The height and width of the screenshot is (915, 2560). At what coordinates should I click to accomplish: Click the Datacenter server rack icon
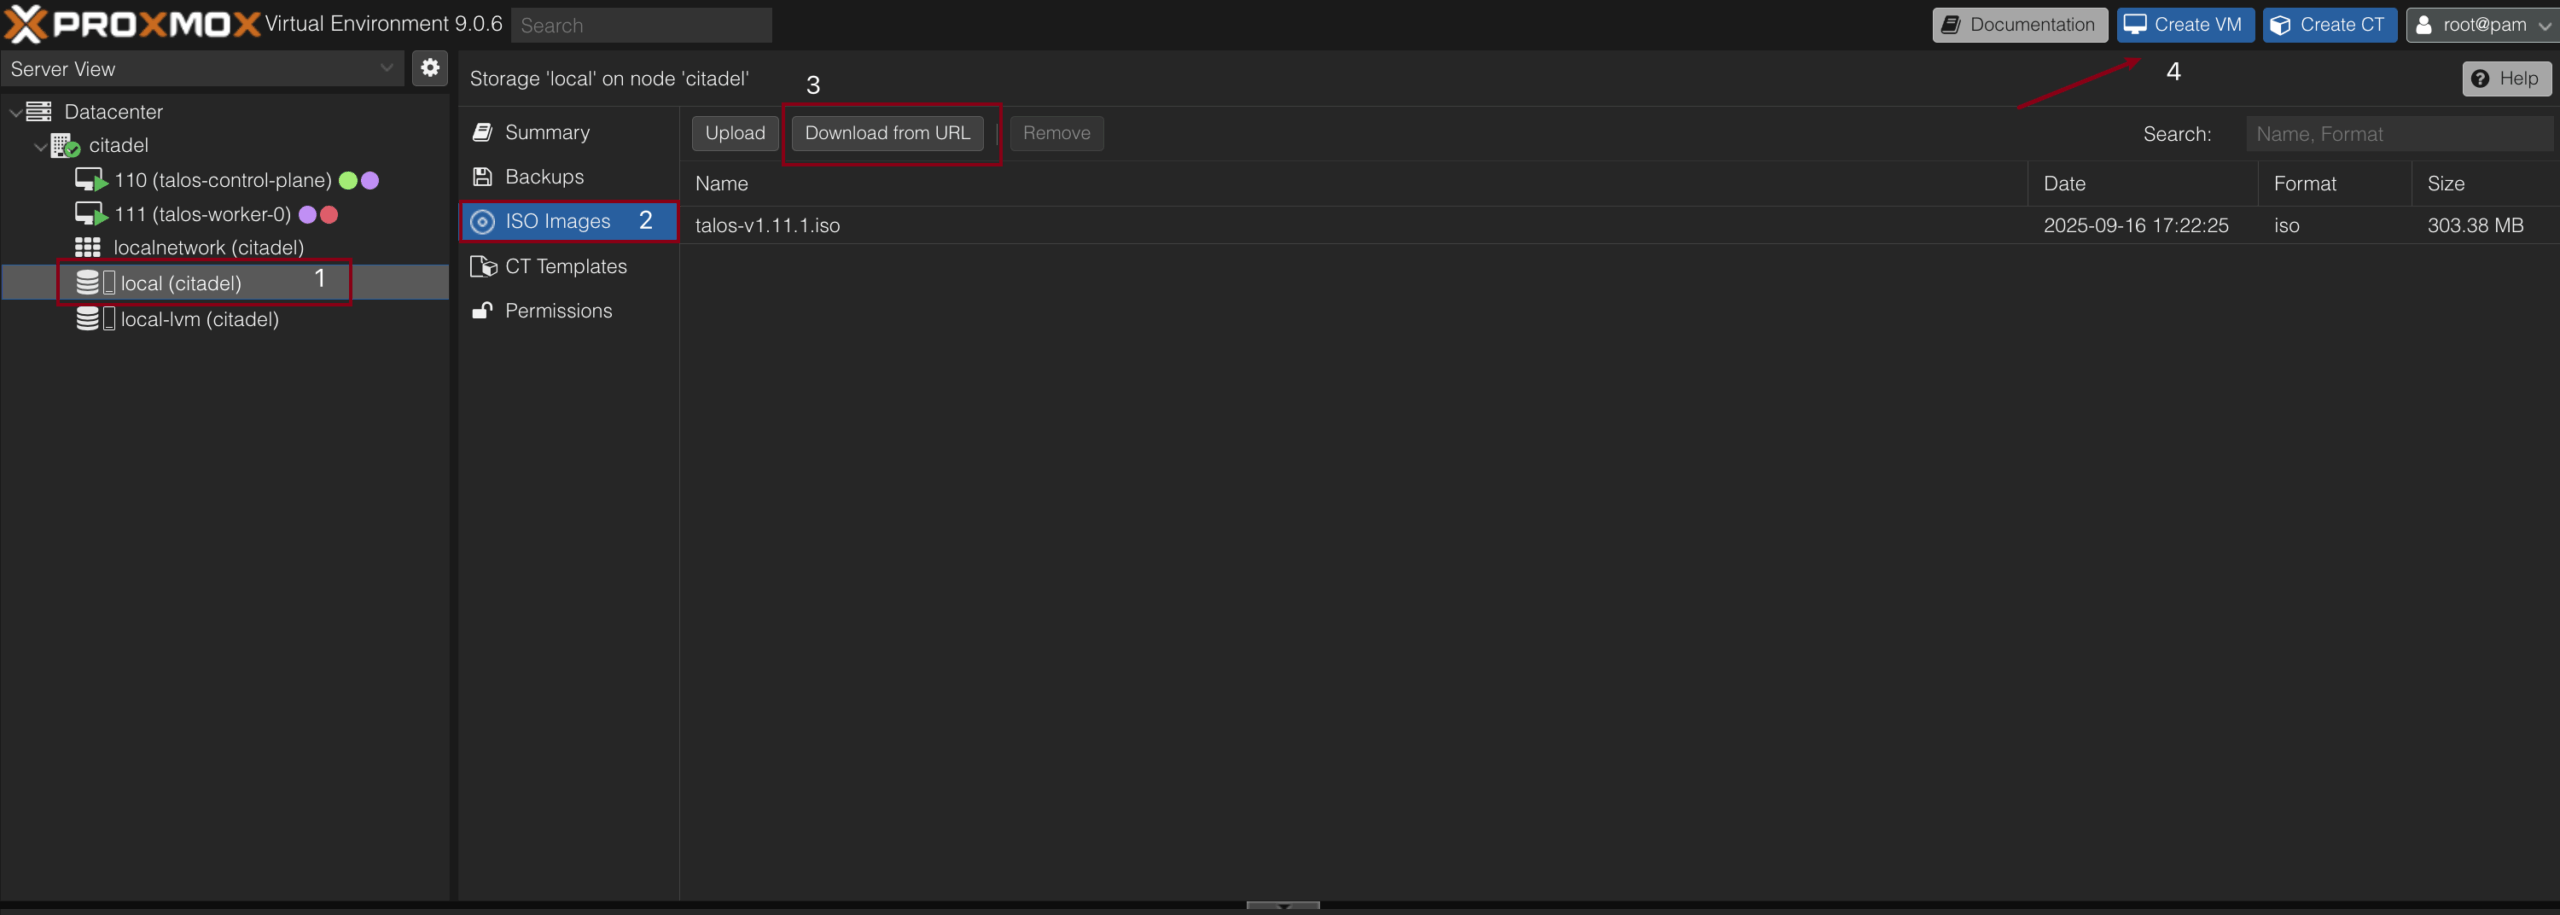click(39, 112)
